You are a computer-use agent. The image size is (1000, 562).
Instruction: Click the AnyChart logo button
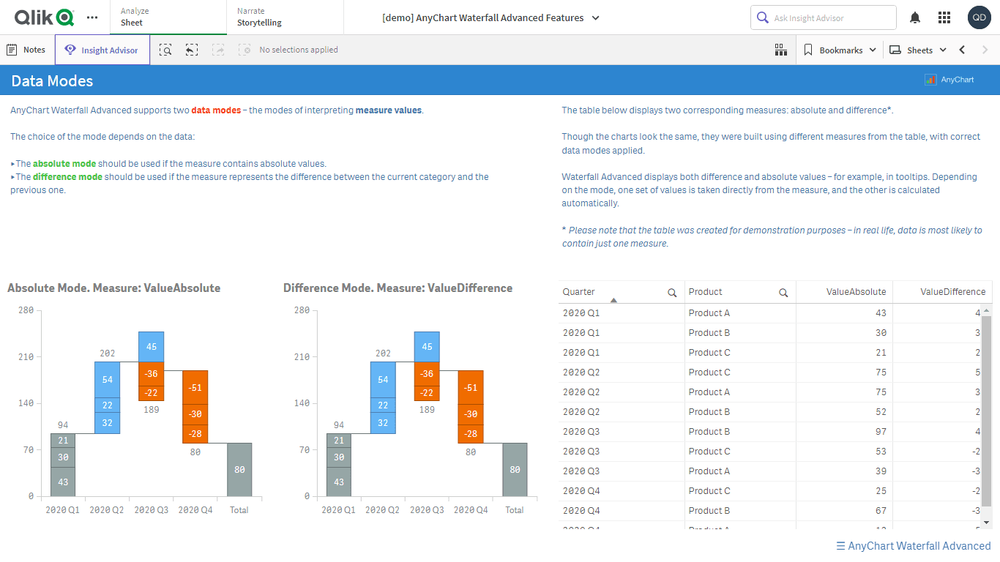point(949,80)
